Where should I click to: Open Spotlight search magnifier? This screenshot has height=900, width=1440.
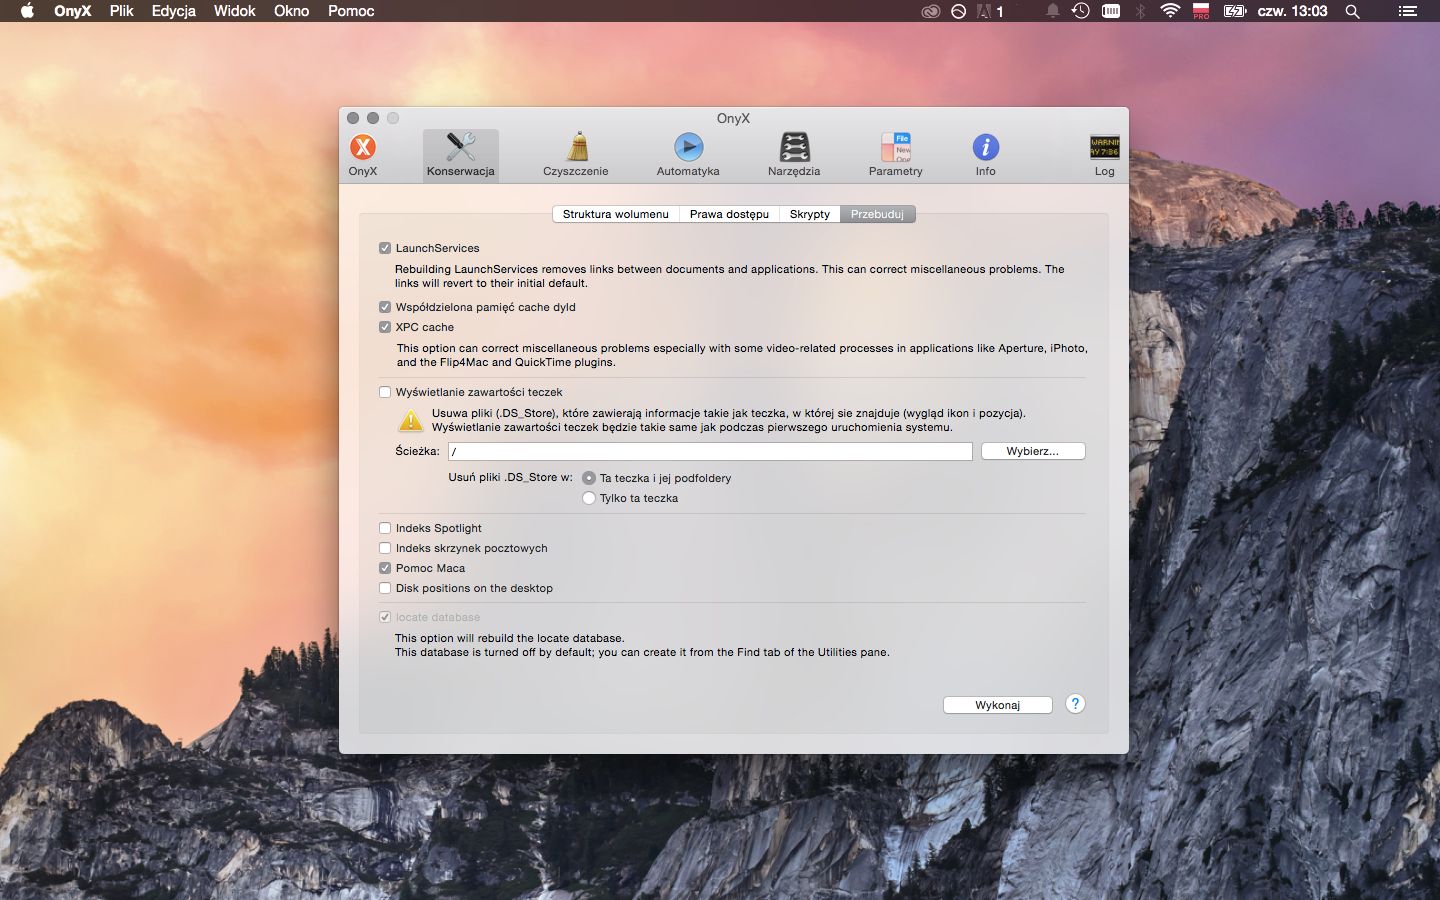pos(1353,11)
